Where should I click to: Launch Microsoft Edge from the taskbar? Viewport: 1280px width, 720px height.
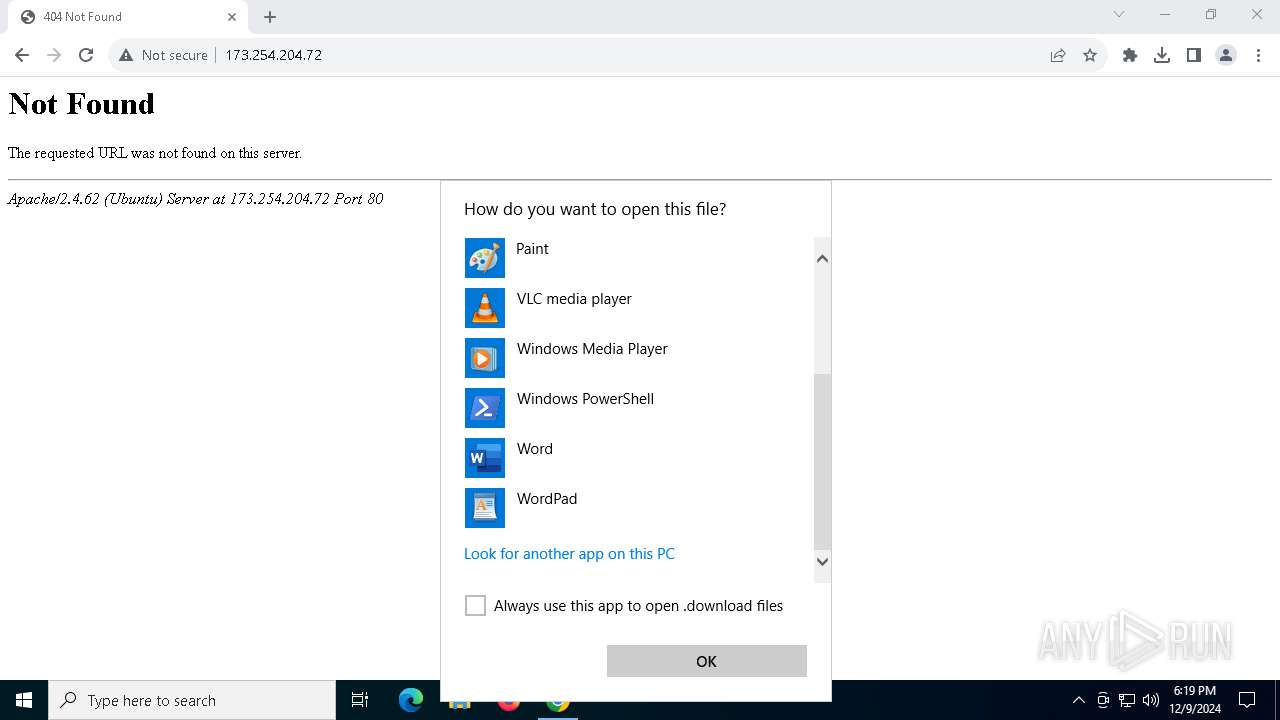(411, 700)
